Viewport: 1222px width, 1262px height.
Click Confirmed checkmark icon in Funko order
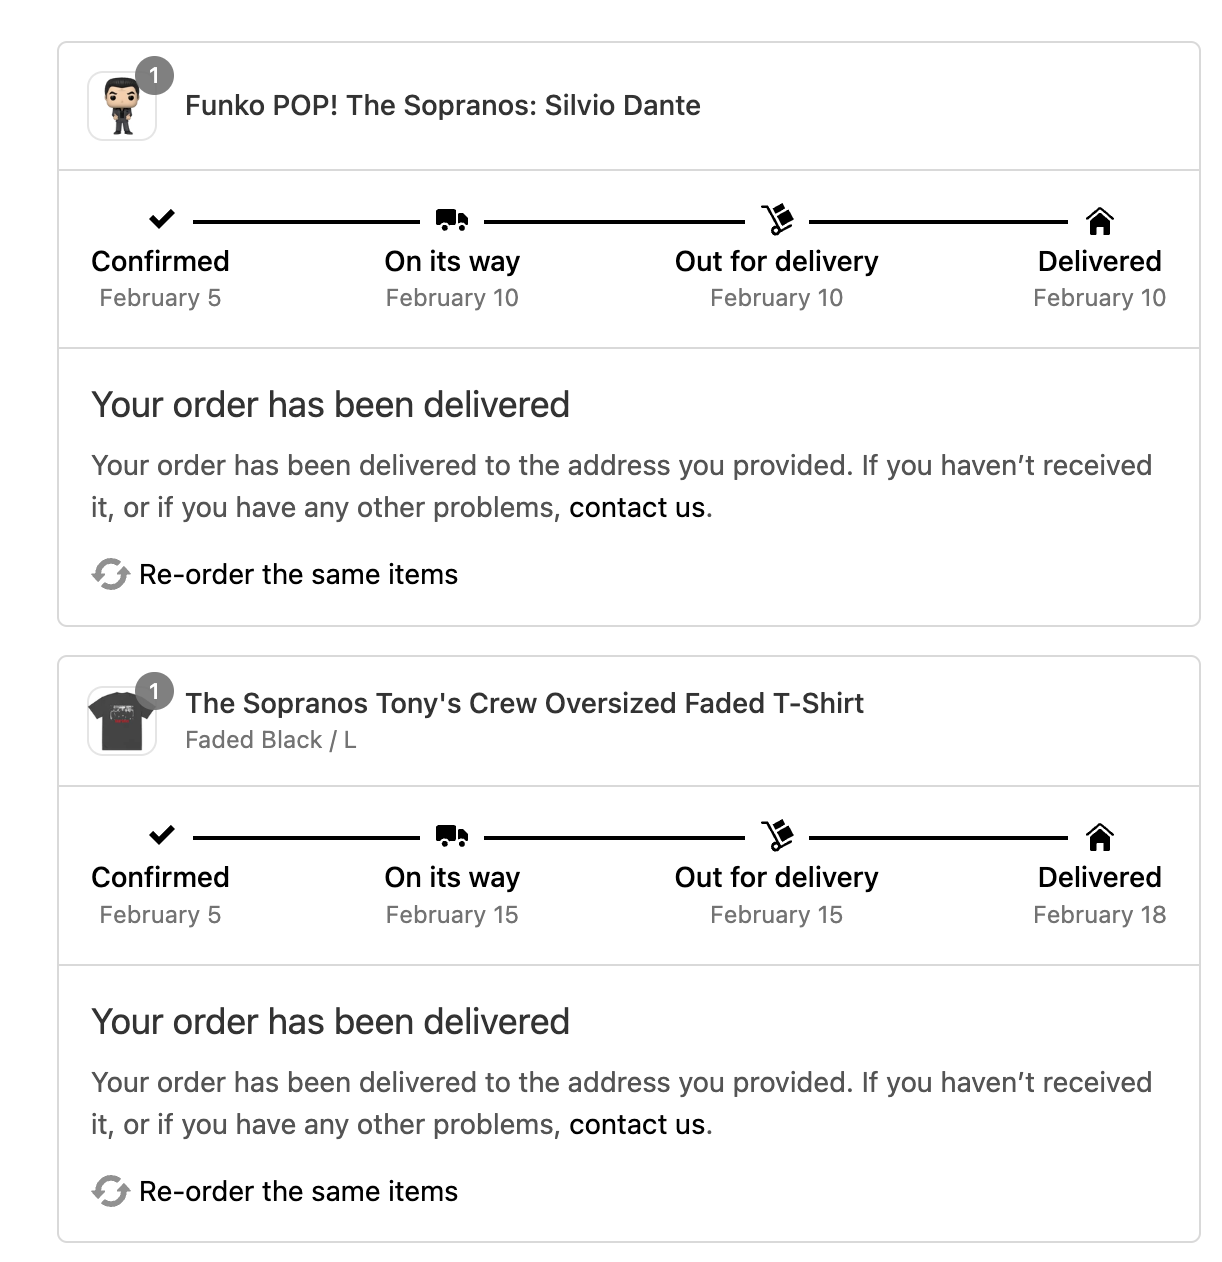point(161,219)
